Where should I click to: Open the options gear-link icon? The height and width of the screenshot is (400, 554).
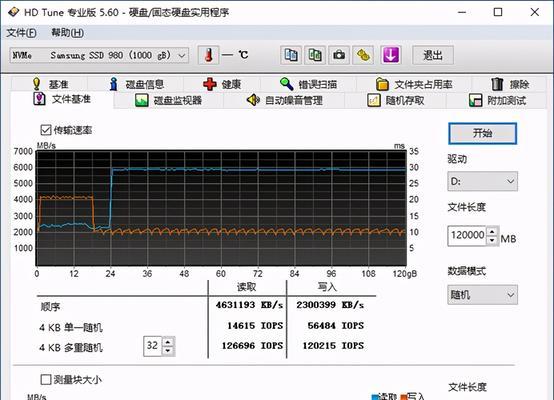tap(363, 55)
